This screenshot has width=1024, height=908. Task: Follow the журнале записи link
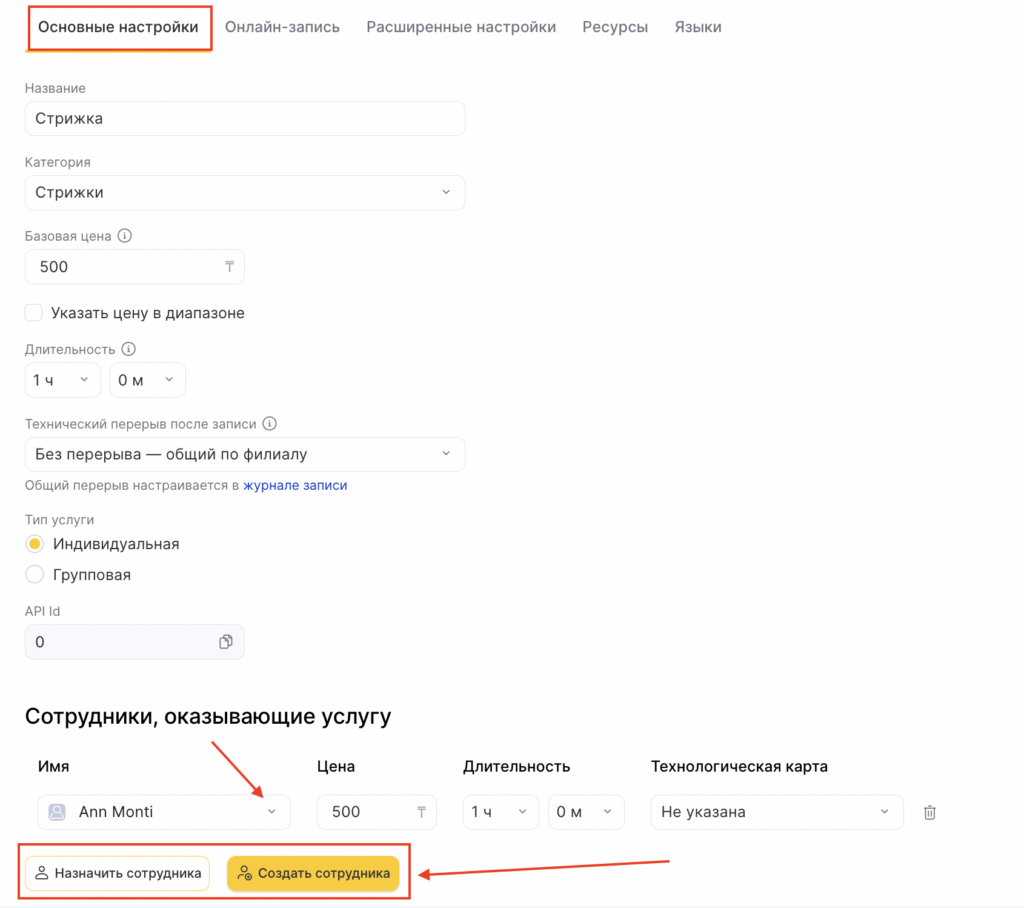(295, 486)
